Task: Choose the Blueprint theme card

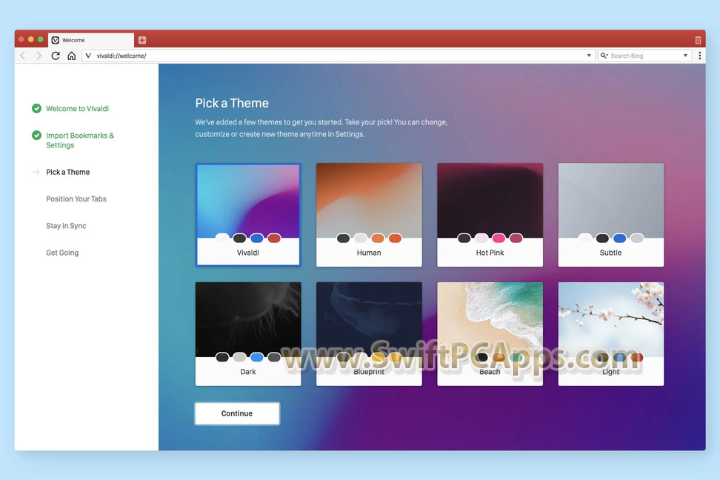Action: click(x=369, y=334)
